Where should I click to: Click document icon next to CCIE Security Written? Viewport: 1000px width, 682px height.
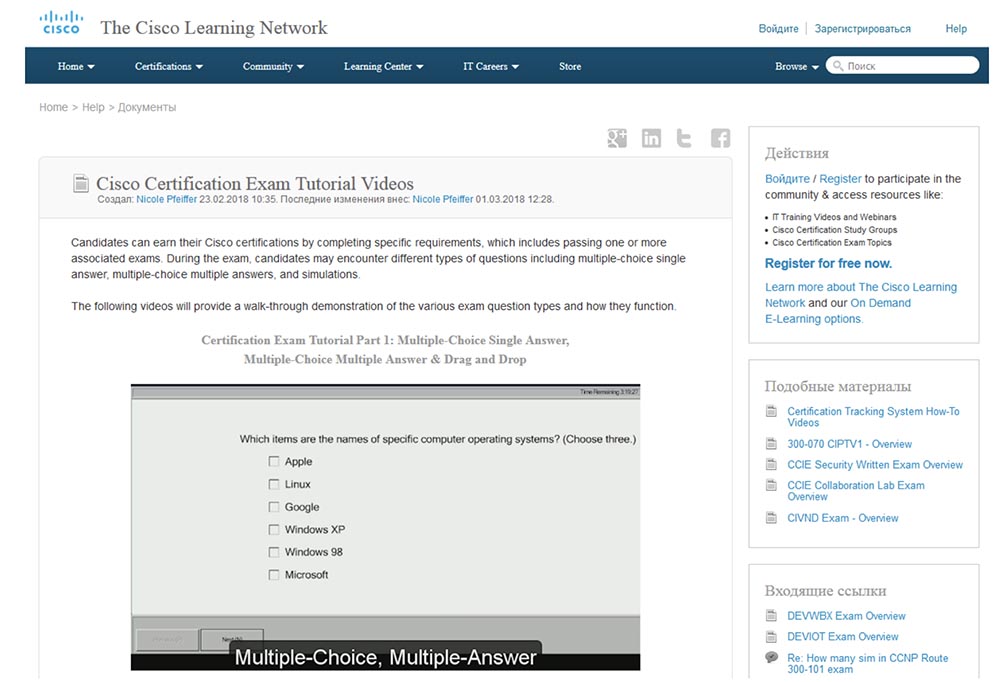point(771,464)
